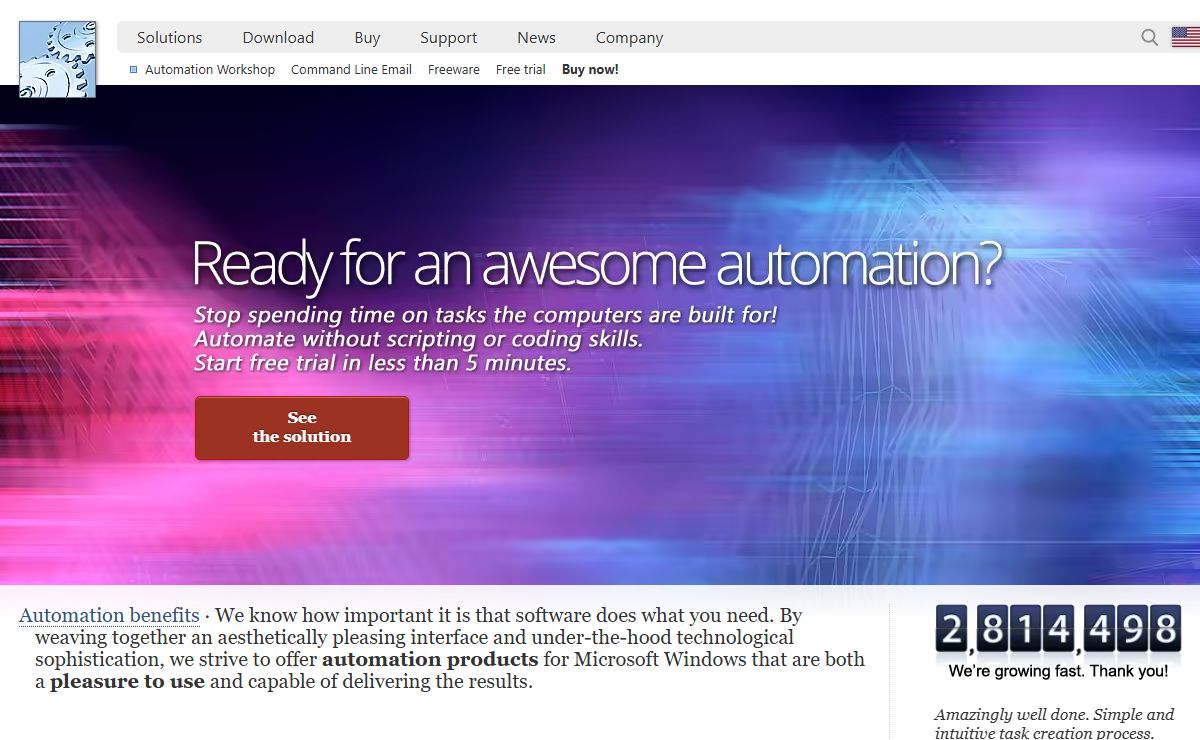Follow the Automation benefits link
1200x740 pixels.
pyautogui.click(x=109, y=615)
